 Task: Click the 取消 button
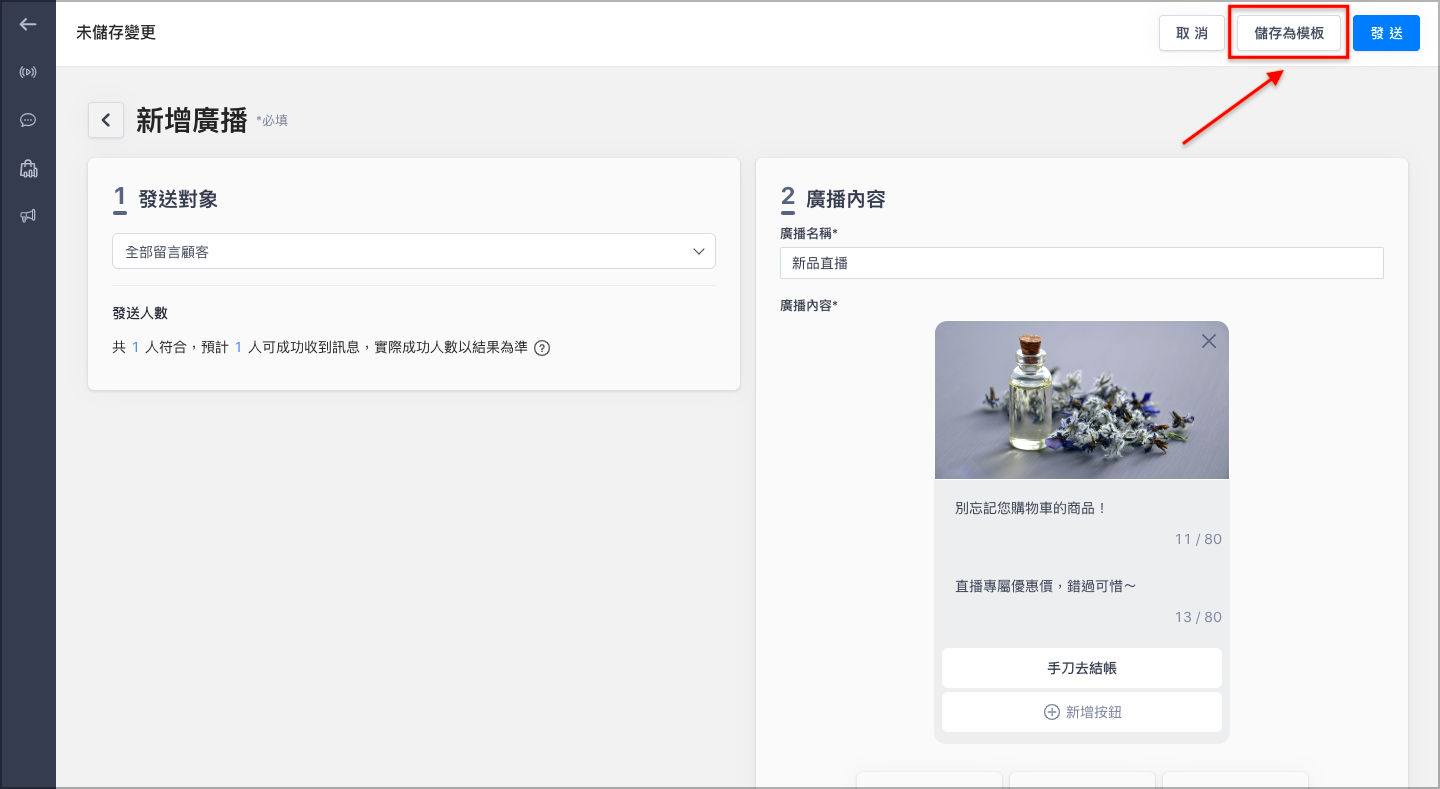point(1192,33)
